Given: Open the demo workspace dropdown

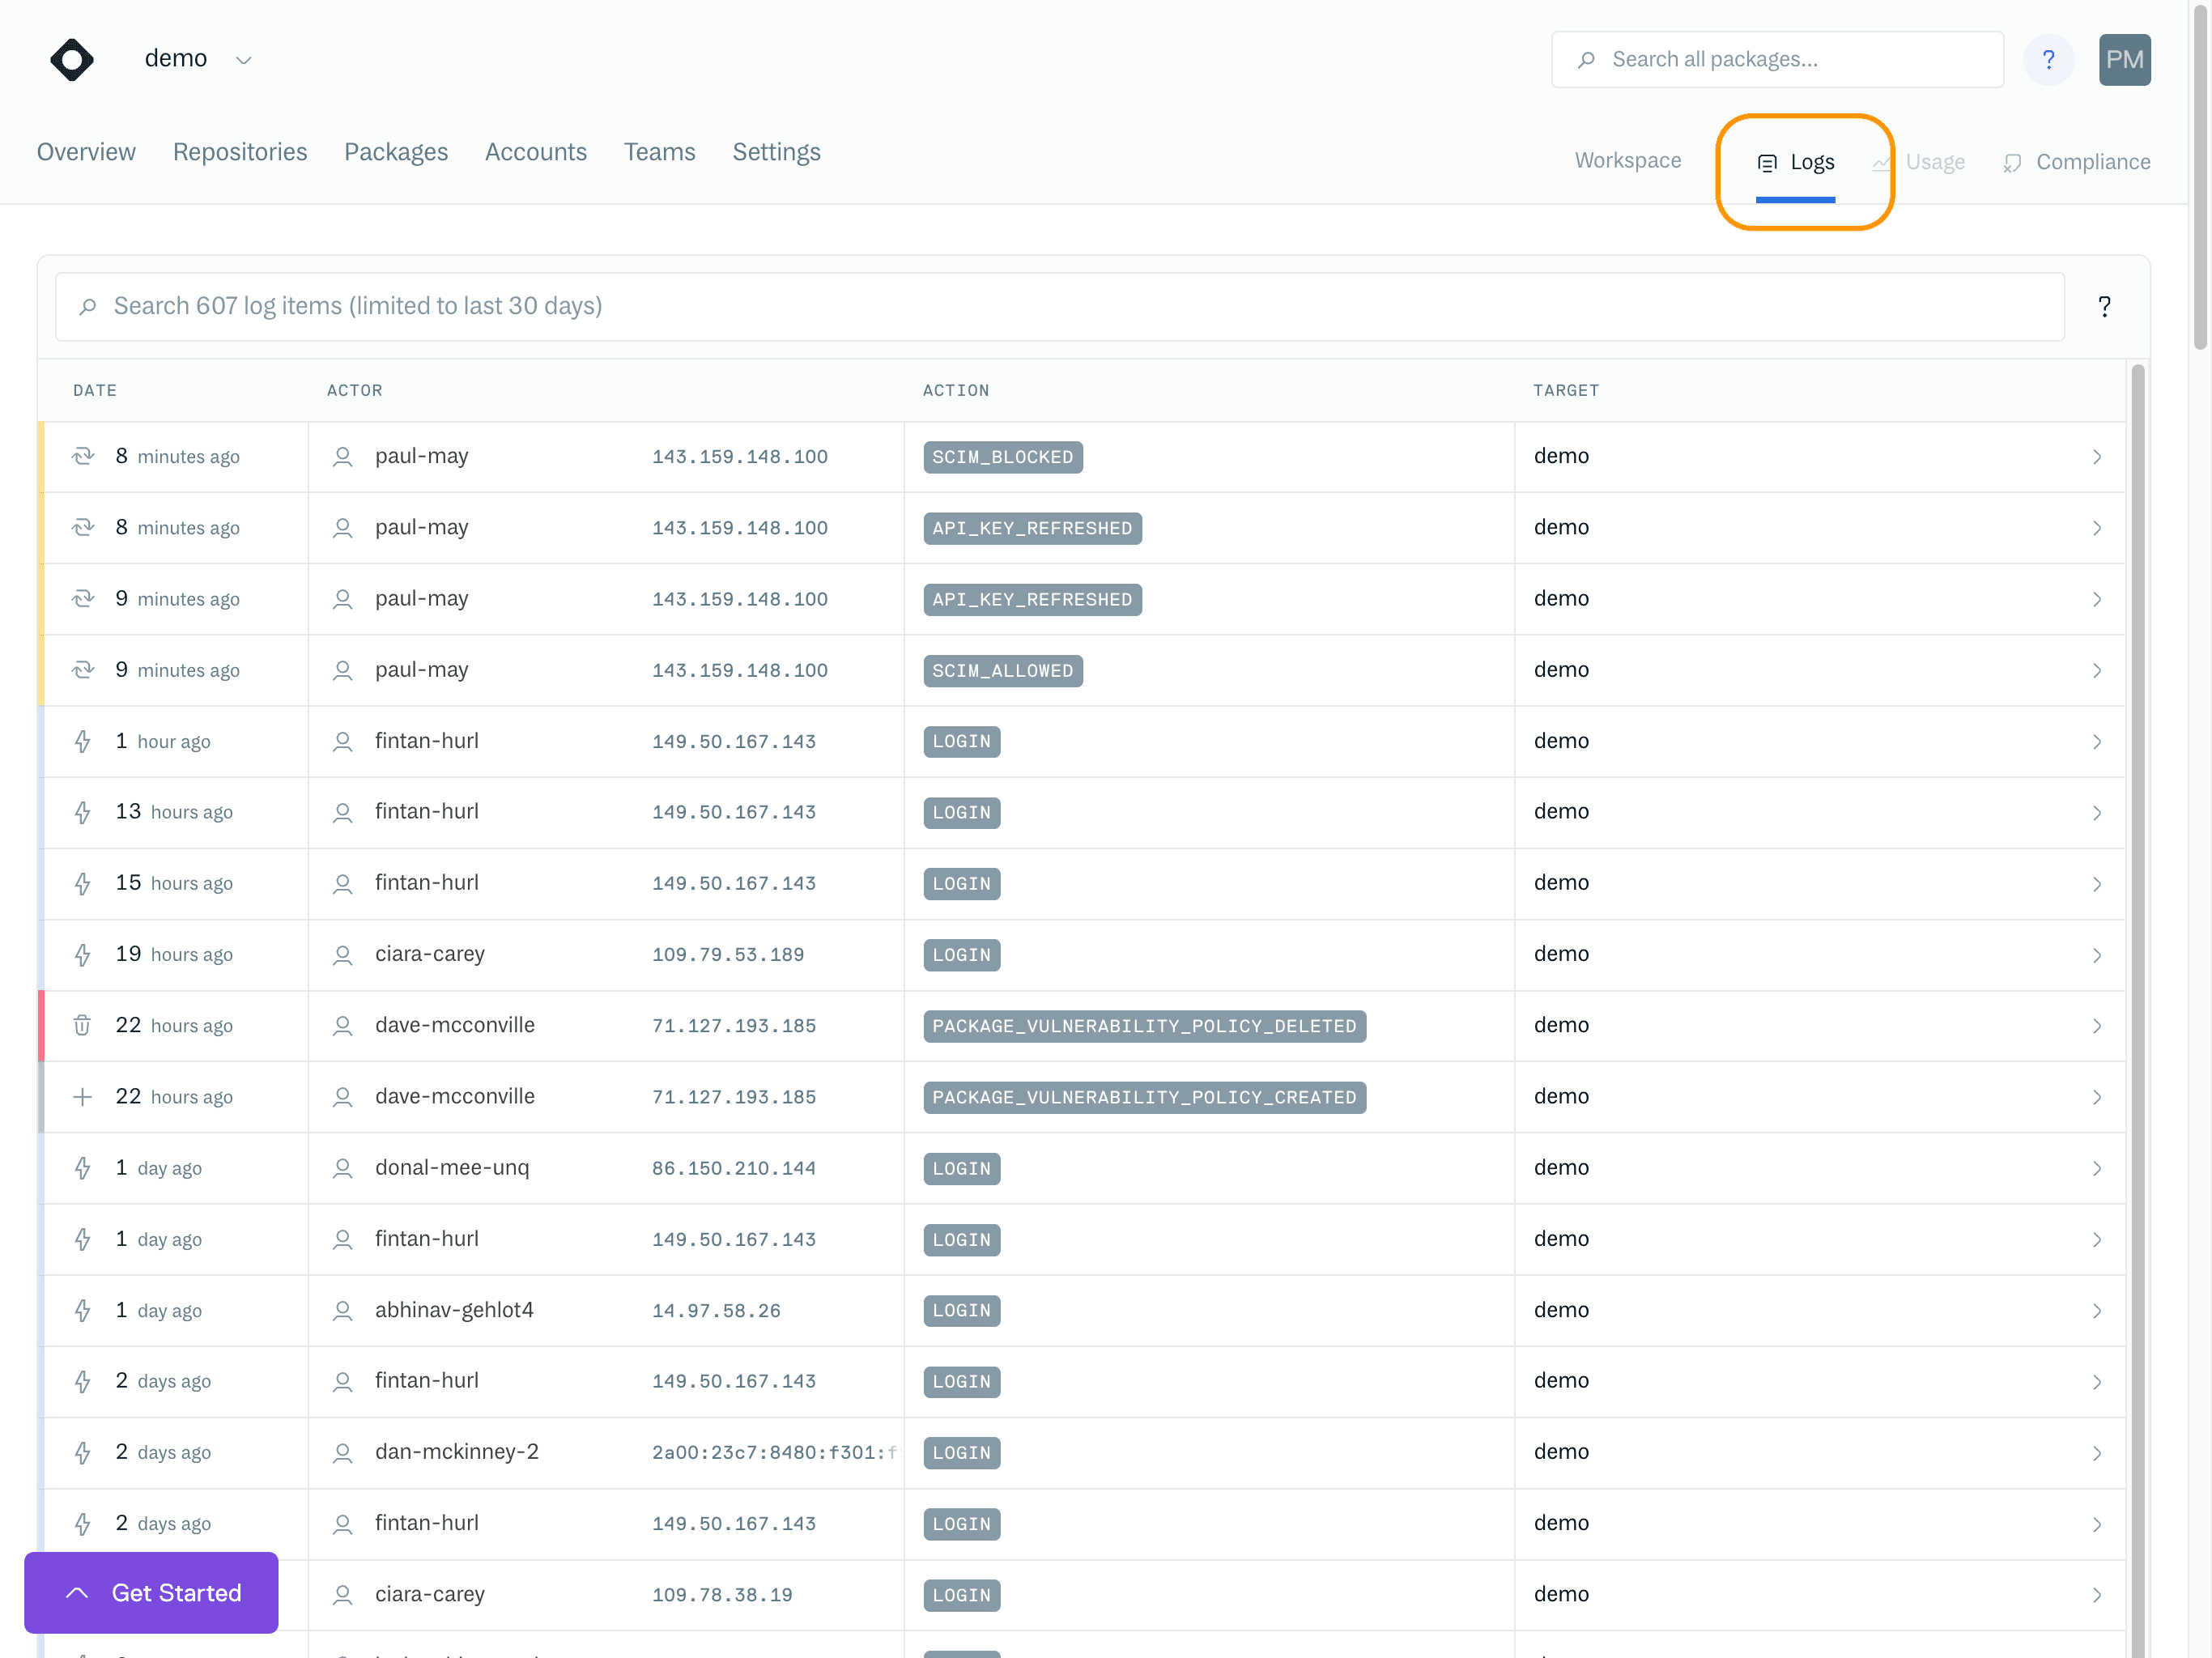Looking at the screenshot, I should (244, 59).
